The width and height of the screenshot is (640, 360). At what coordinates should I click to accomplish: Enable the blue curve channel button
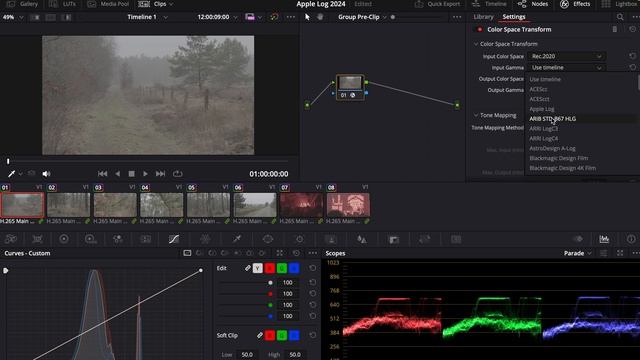pos(294,268)
